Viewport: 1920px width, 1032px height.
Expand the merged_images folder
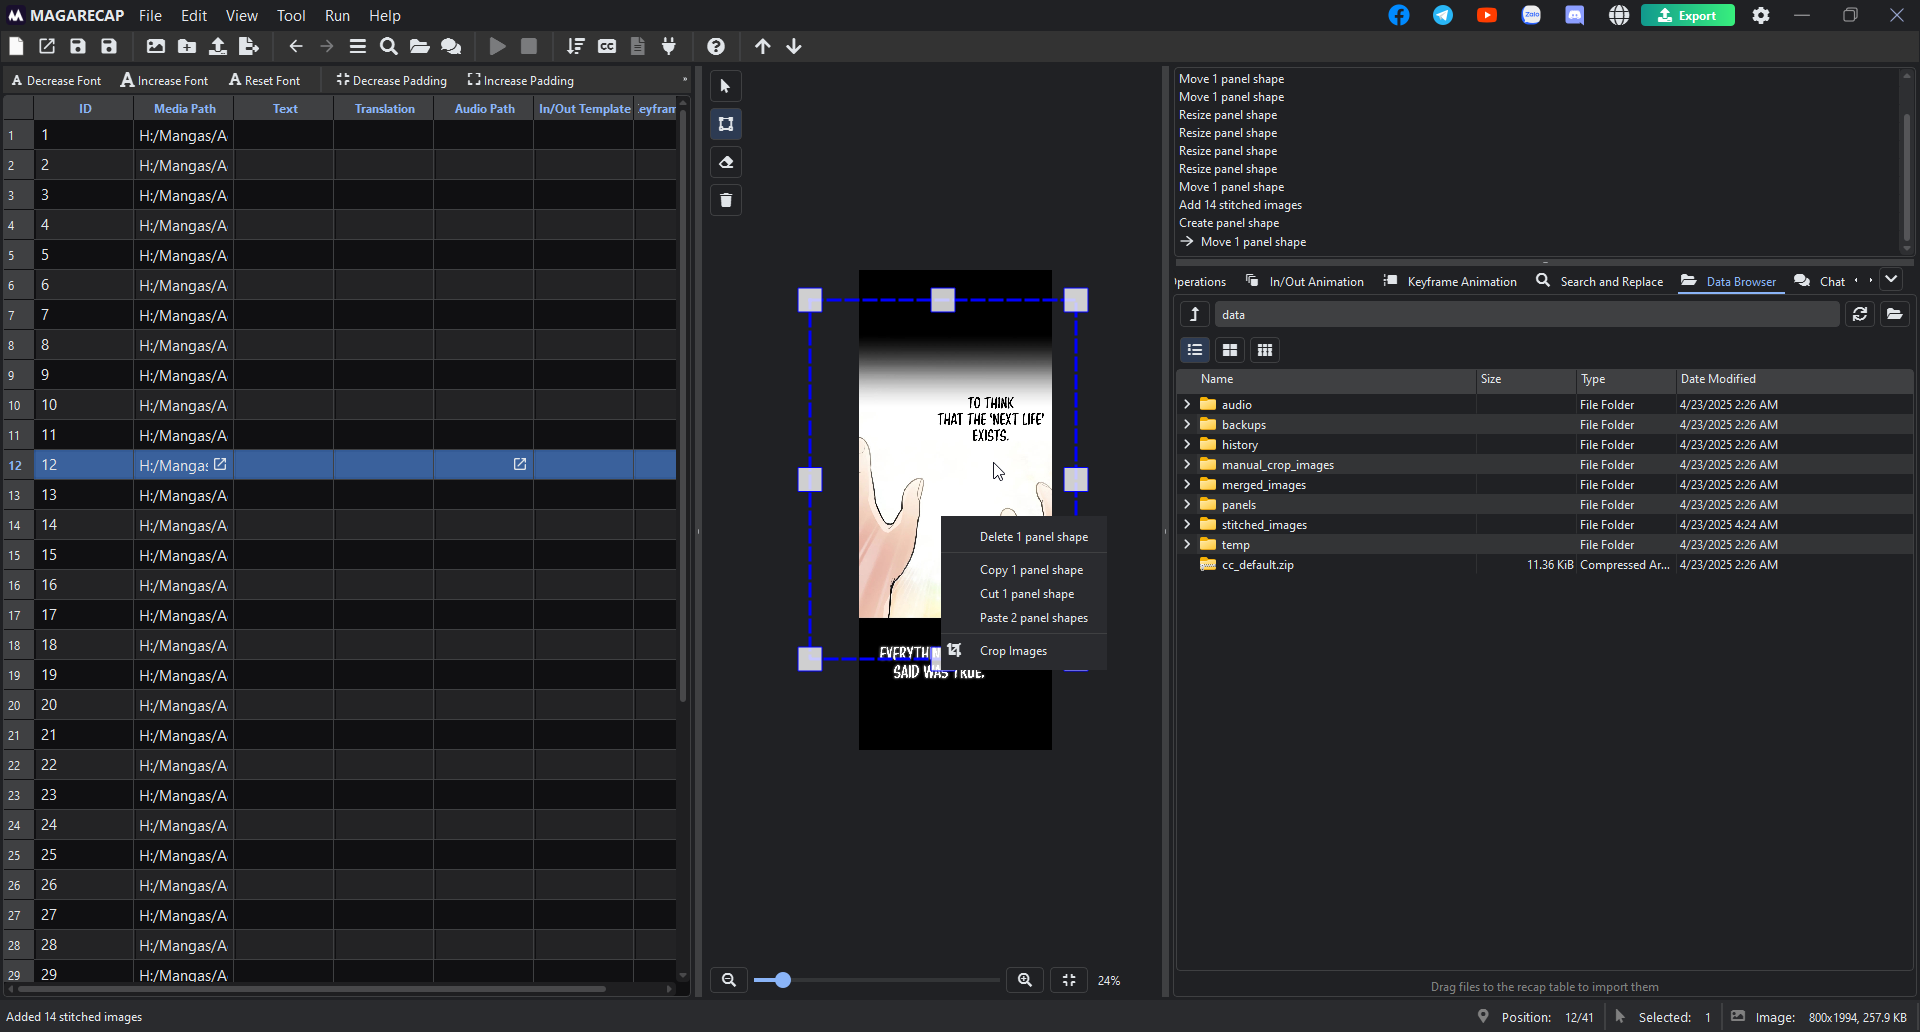1187,484
